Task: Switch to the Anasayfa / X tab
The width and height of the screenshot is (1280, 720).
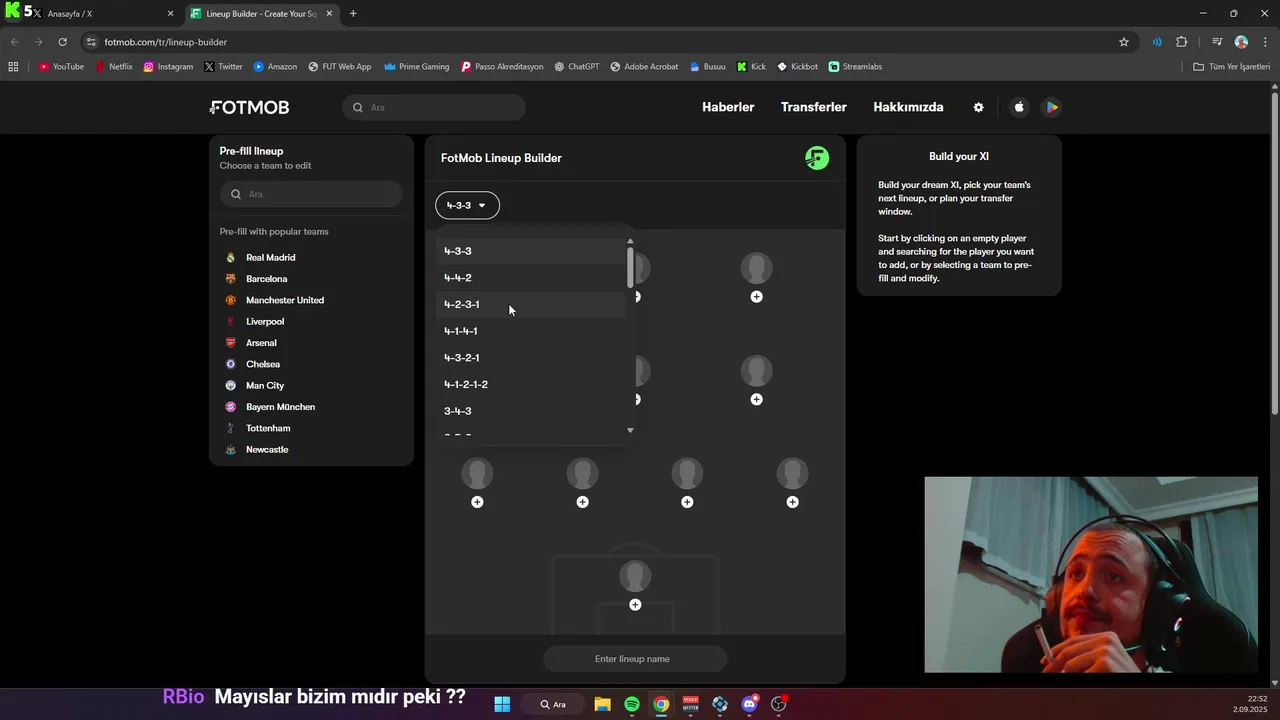Action: tap(100, 14)
